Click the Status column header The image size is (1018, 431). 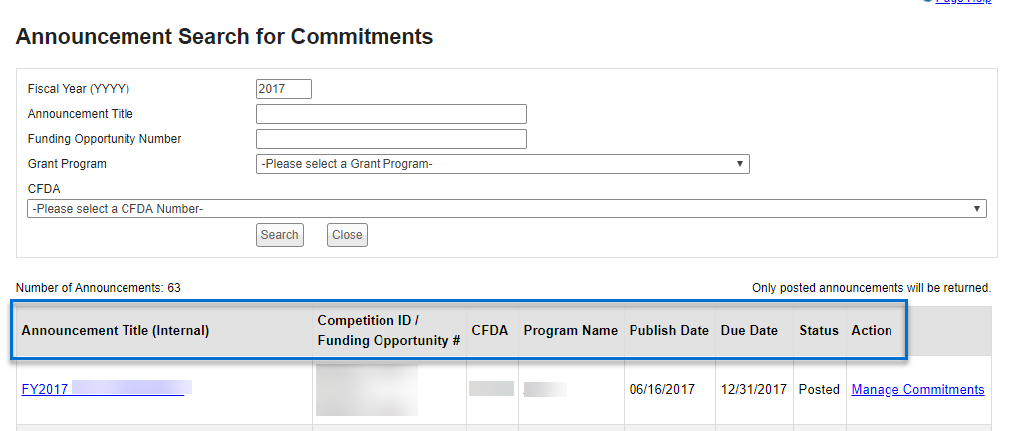818,330
